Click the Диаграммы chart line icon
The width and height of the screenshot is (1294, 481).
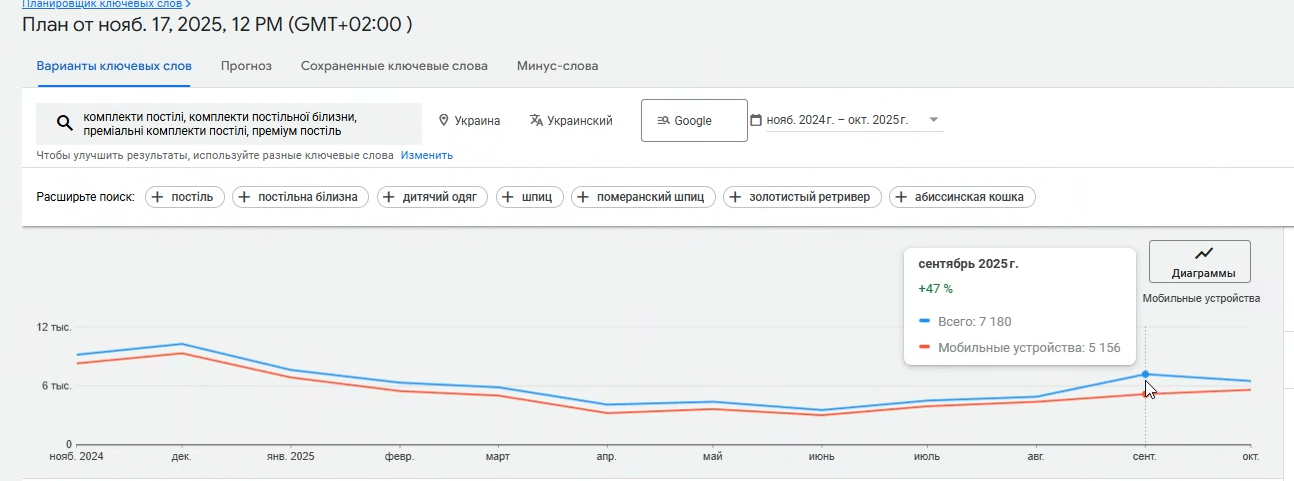coord(1204,254)
